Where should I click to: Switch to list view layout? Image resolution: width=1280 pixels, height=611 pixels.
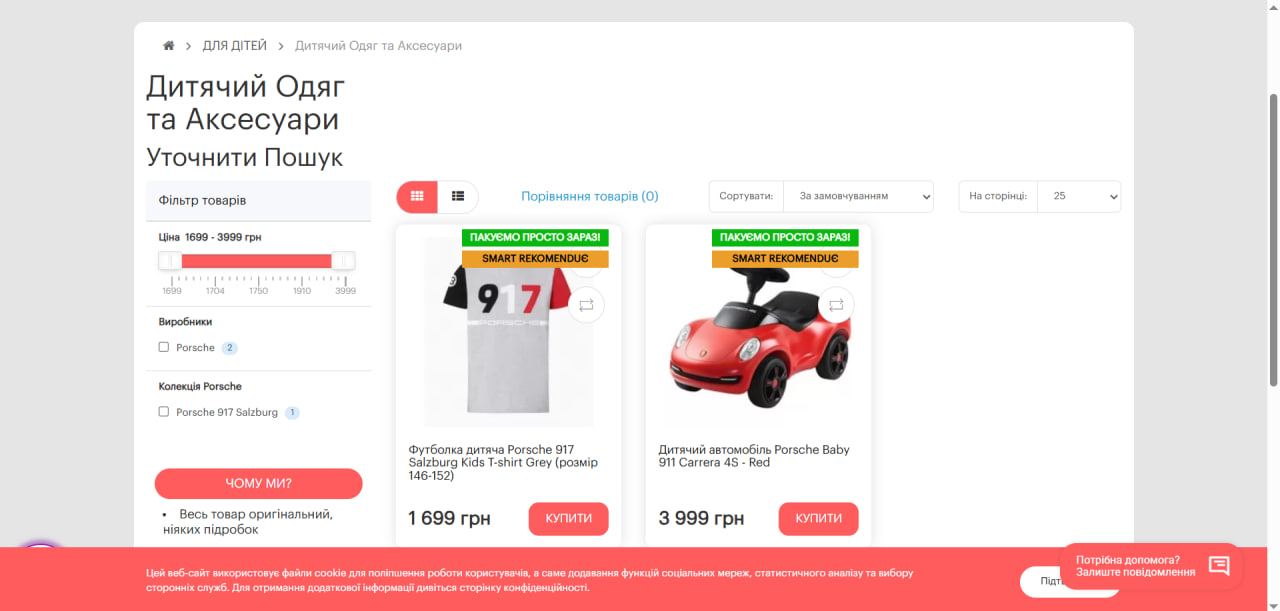coord(458,197)
